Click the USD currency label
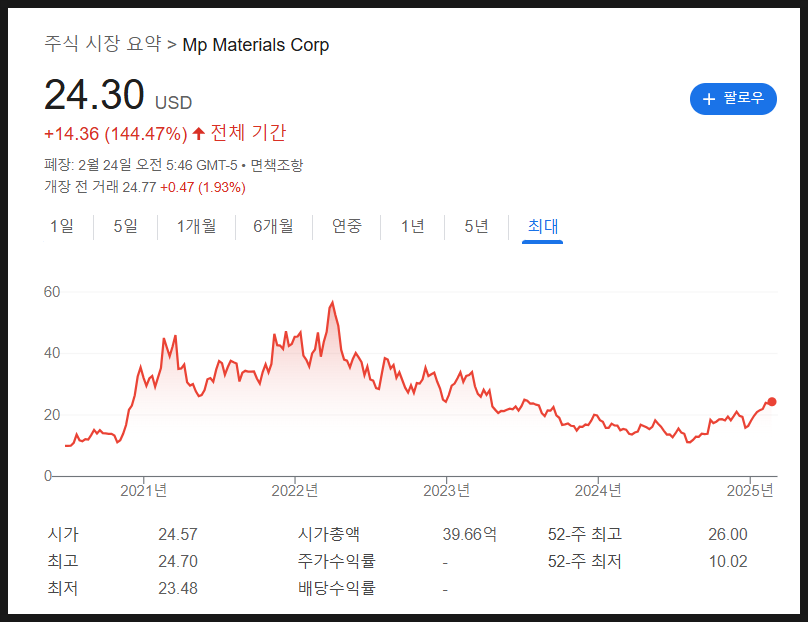The image size is (808, 622). click(x=174, y=103)
